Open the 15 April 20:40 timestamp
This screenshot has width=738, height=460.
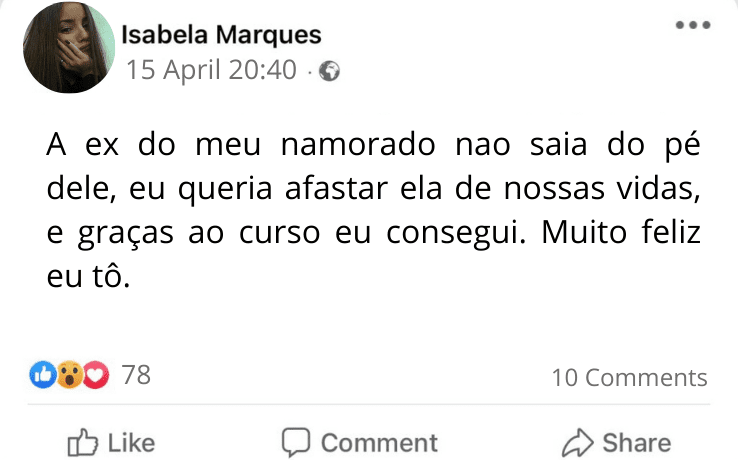click(210, 71)
